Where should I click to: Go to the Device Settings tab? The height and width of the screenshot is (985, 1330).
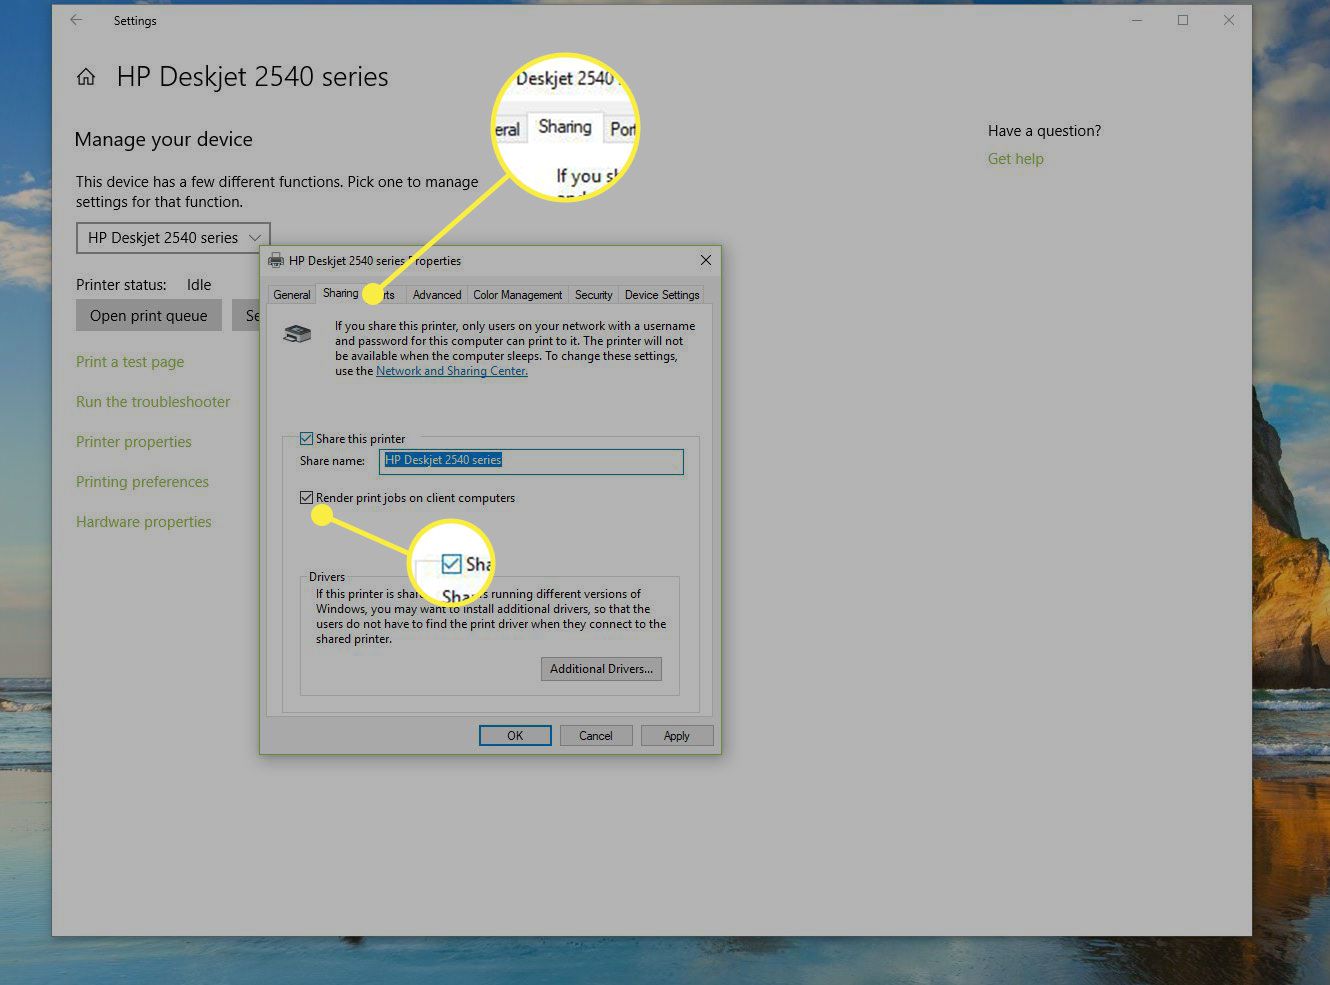[662, 295]
